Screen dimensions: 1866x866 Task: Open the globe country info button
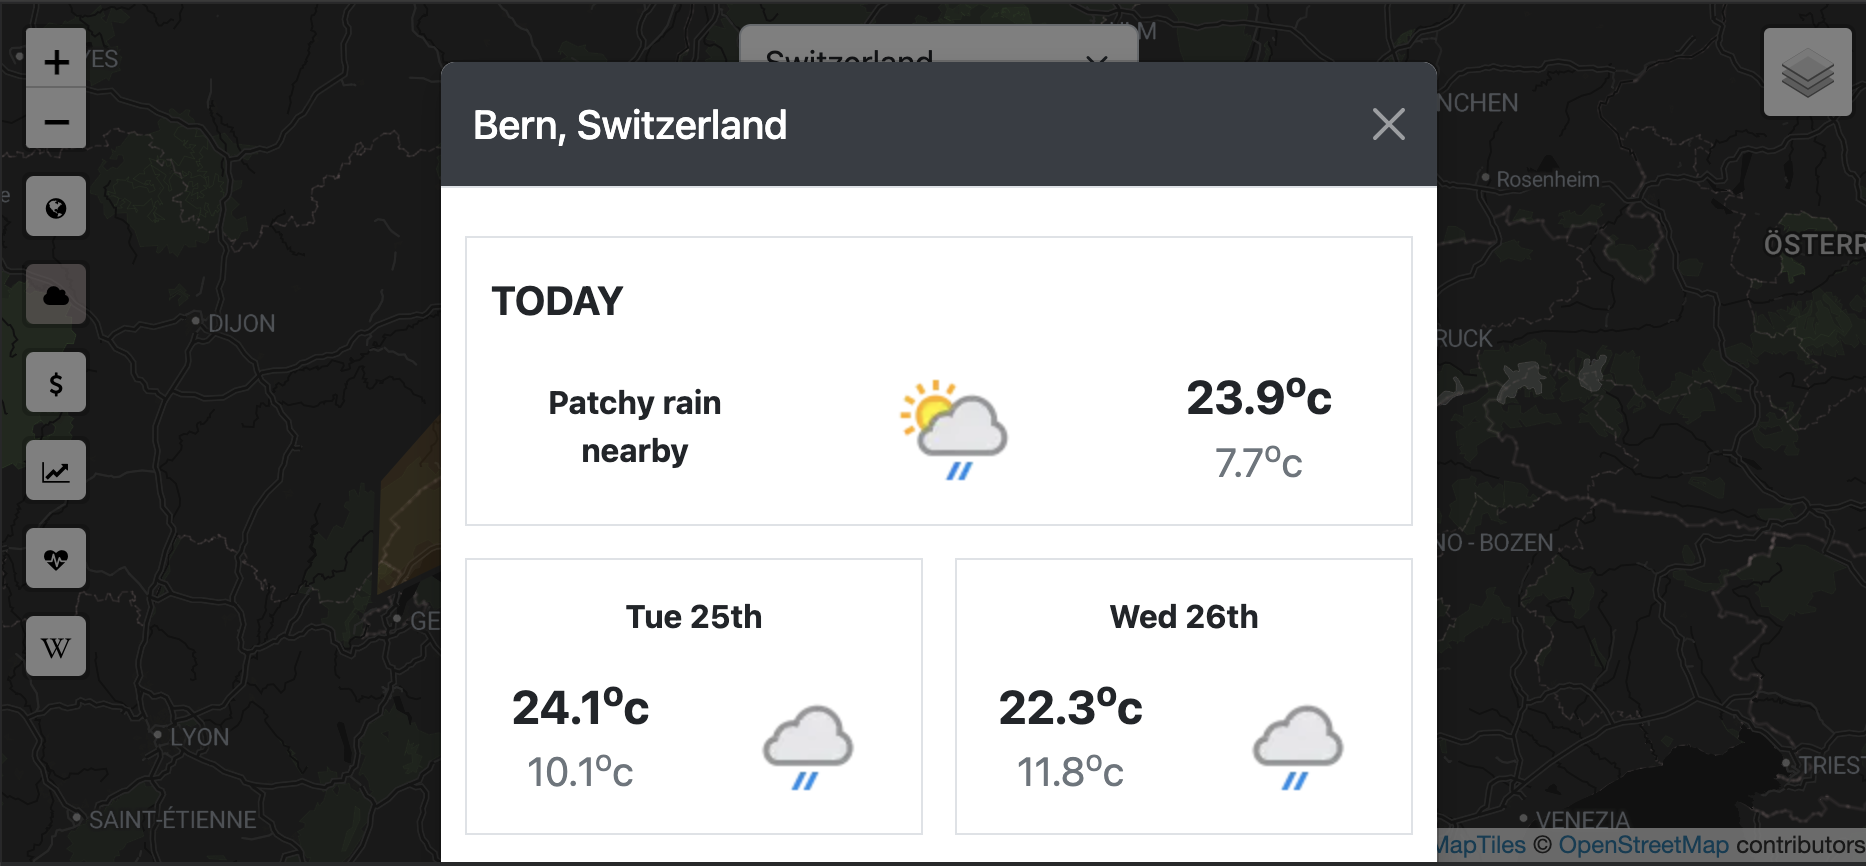[56, 207]
